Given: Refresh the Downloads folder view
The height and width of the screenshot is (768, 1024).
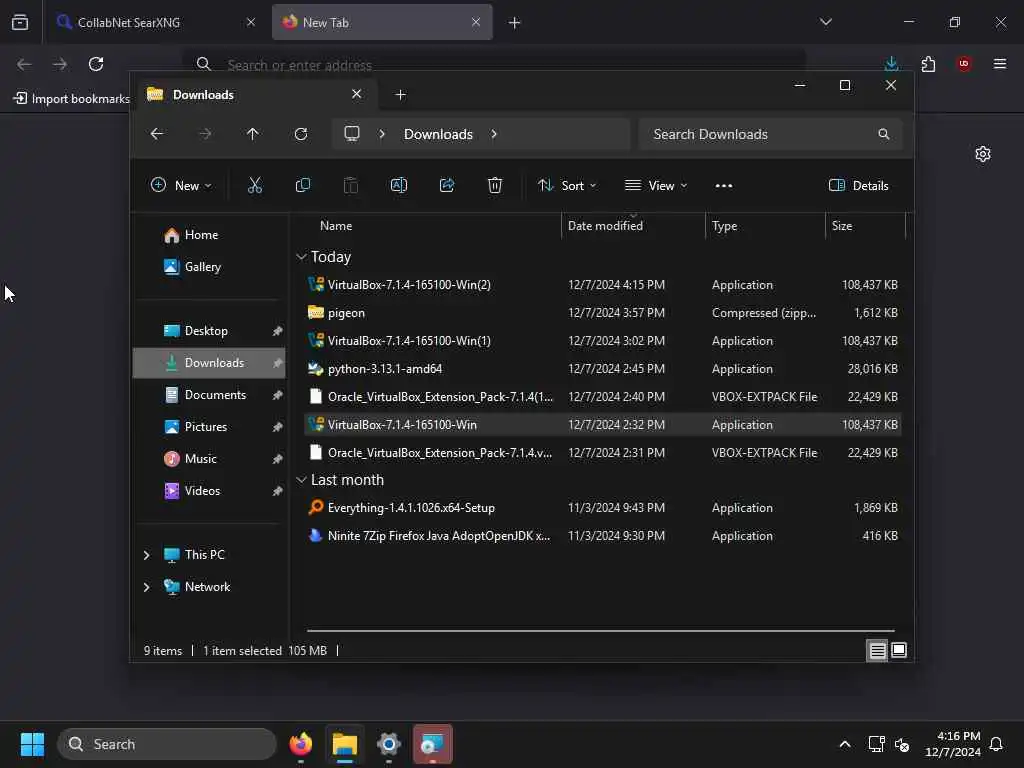Looking at the screenshot, I should [300, 134].
